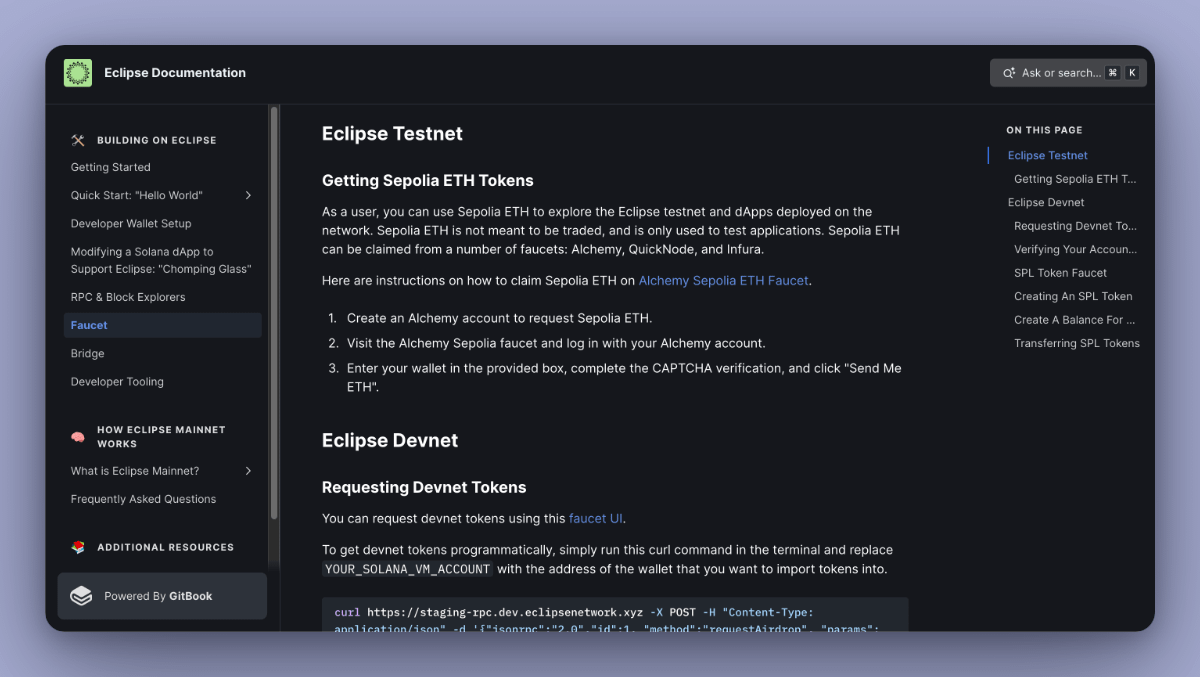Viewport: 1200px width, 677px height.
Task: Click the sidebar vertical scrollbar
Action: (274, 314)
